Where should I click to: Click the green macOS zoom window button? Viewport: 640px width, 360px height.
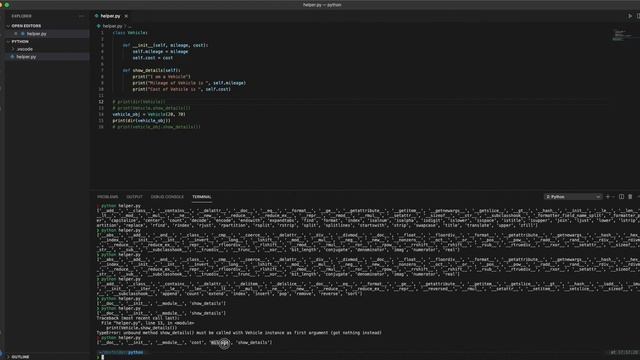(x=7, y=5)
